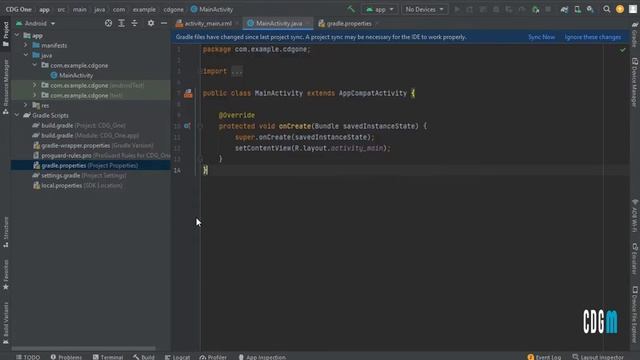Open the Build bottom tab
The width and height of the screenshot is (640, 360).
144,357
